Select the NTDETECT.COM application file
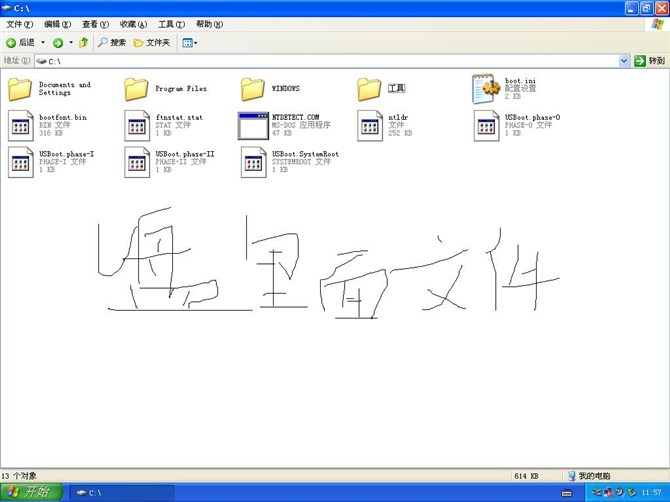 253,125
